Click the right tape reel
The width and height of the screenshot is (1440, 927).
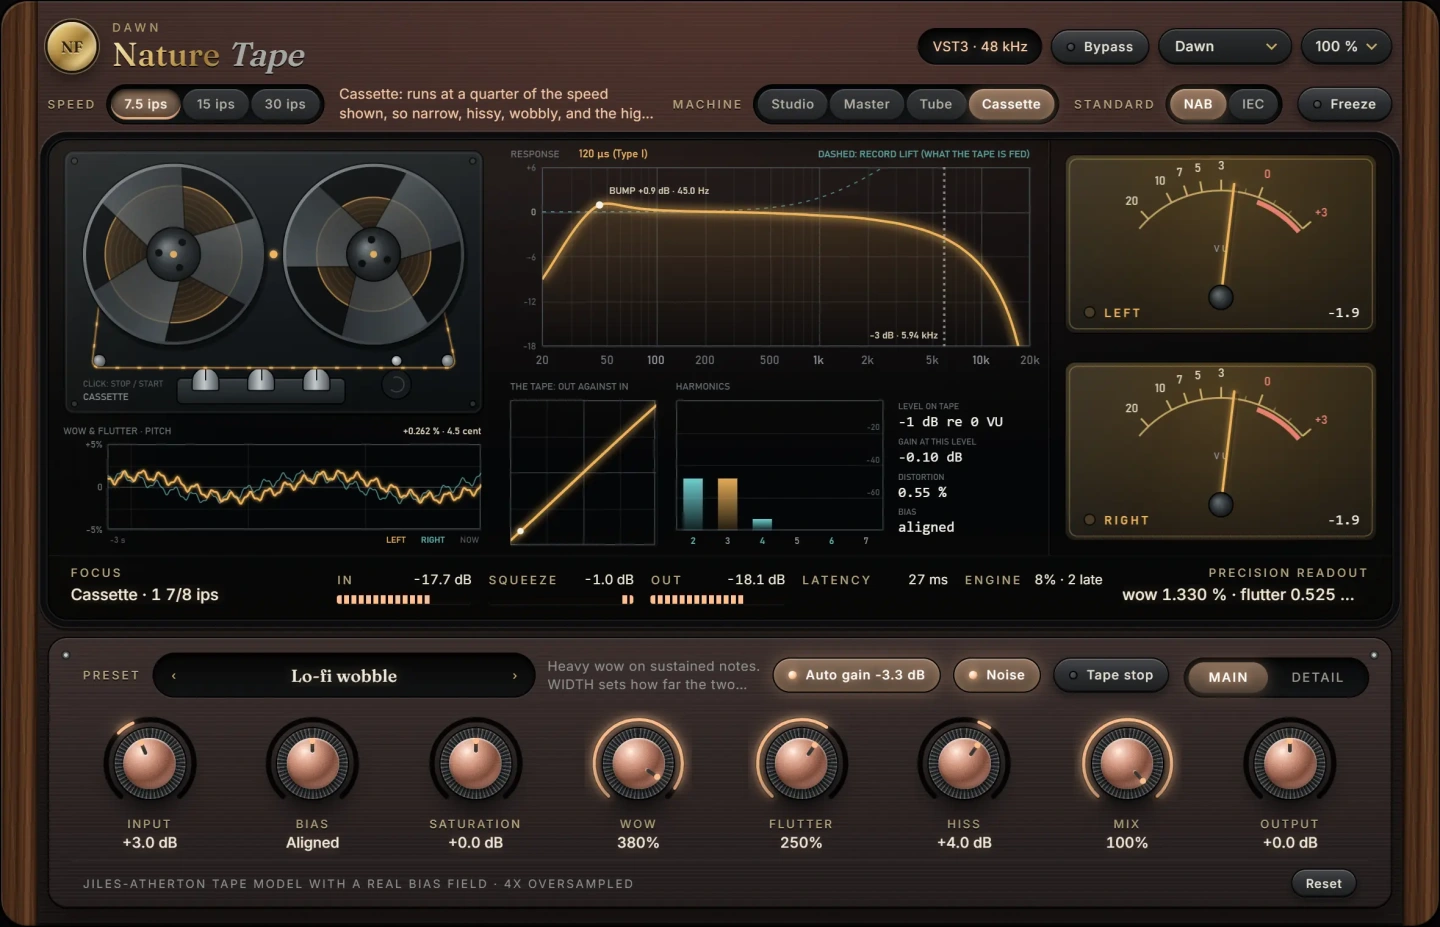373,254
